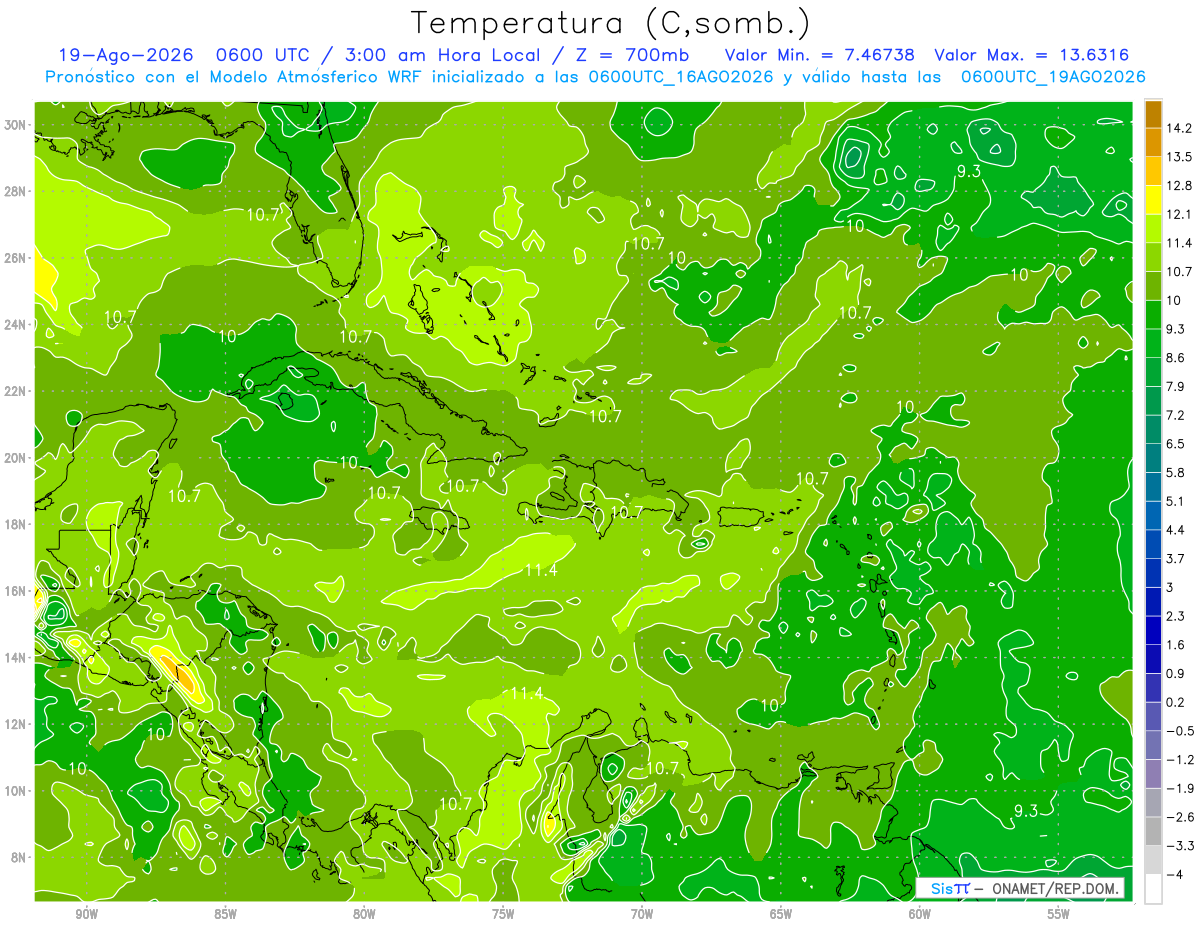Click the "-0.5" value on the color scale
The height and width of the screenshot is (927, 1200).
tap(1180, 731)
